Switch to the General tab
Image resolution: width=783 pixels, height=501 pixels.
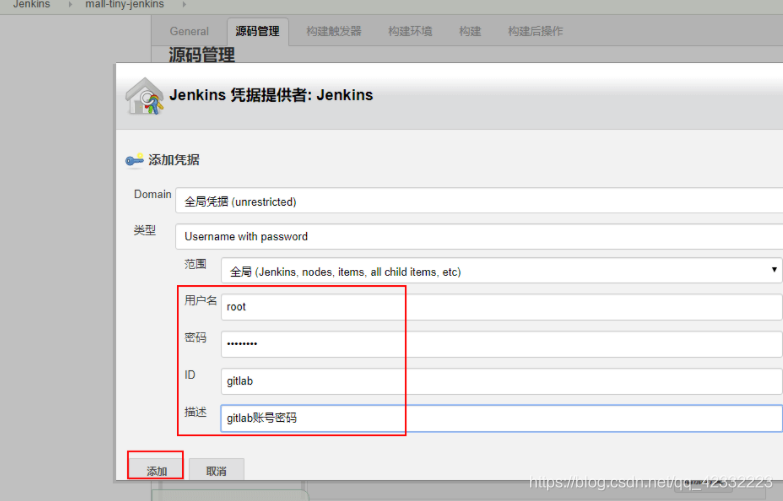tap(189, 31)
